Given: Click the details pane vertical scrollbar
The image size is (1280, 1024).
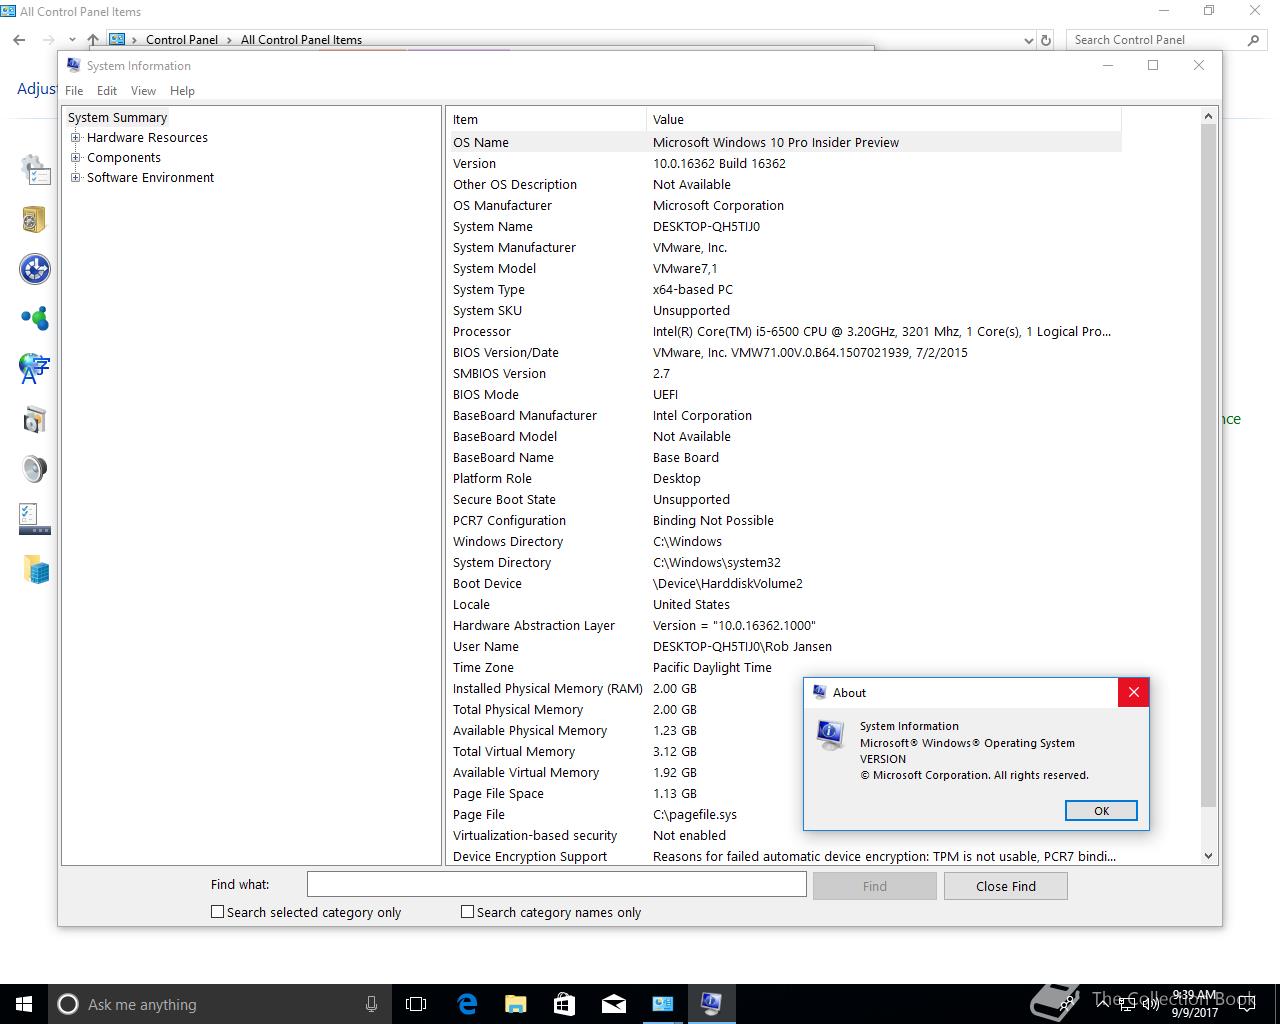Looking at the screenshot, I should pos(1208,465).
